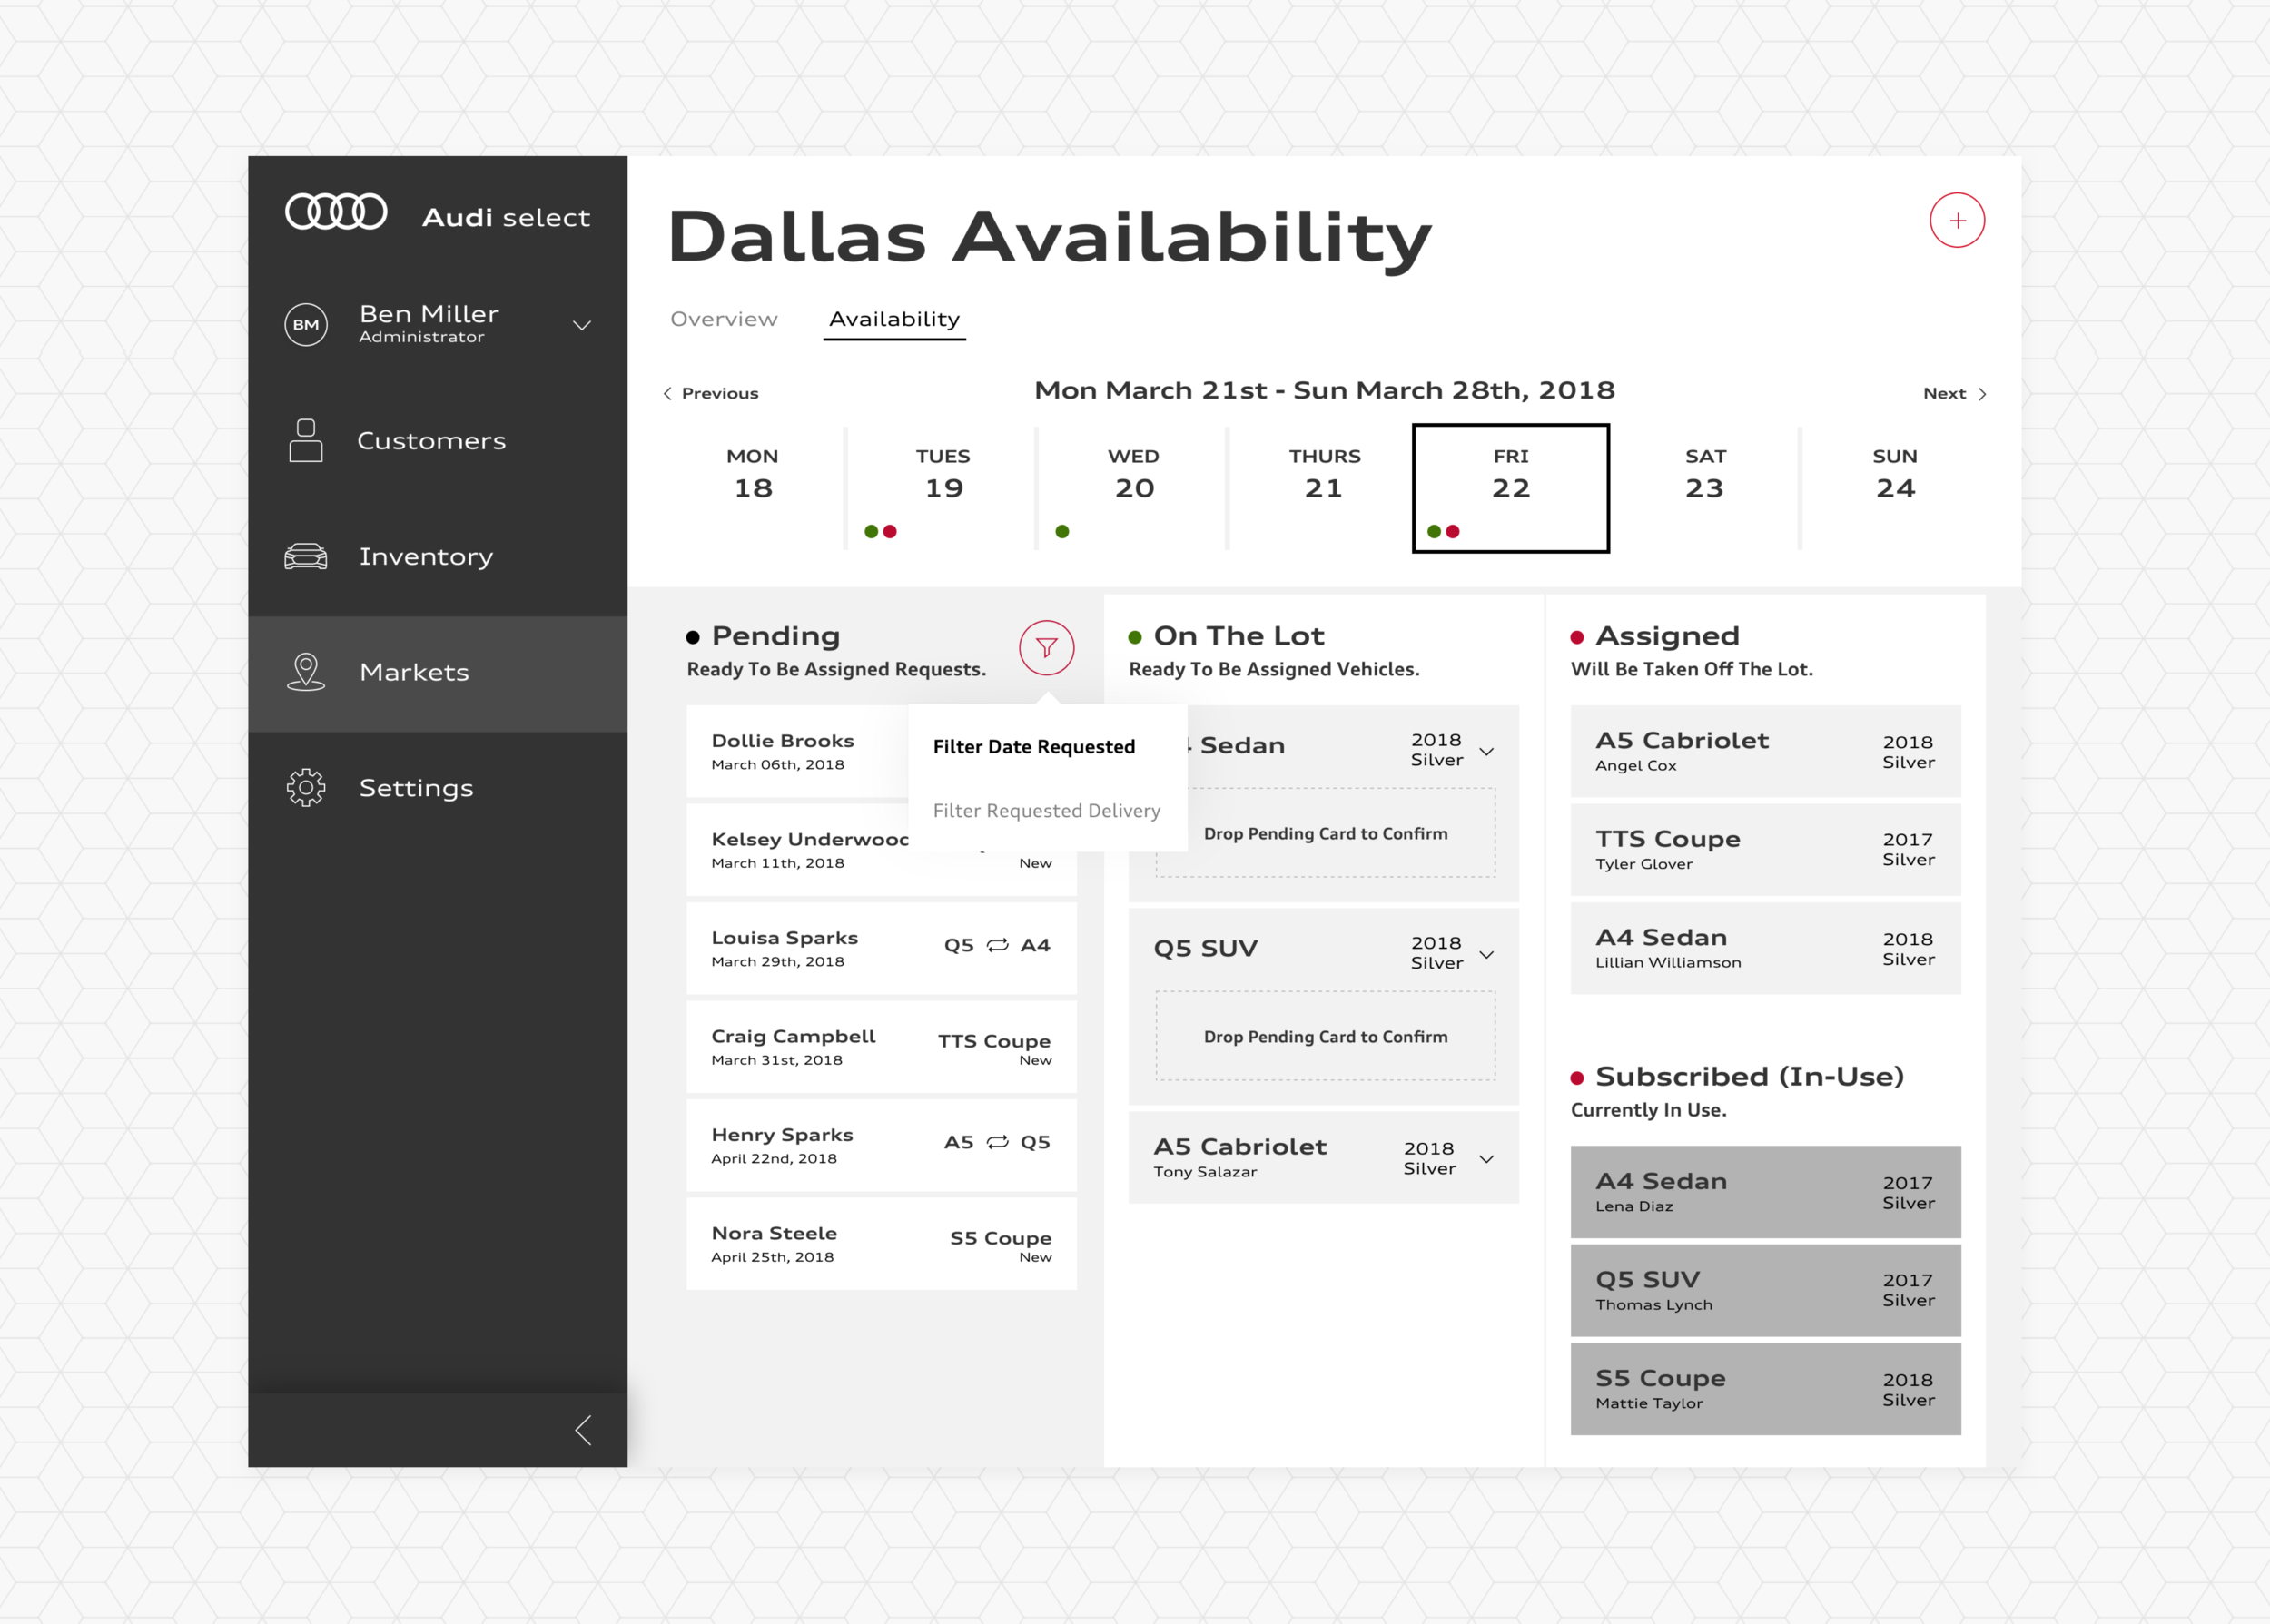Select Sunday 24 in the calendar
Image resolution: width=2270 pixels, height=1624 pixels.
pyautogui.click(x=1895, y=488)
